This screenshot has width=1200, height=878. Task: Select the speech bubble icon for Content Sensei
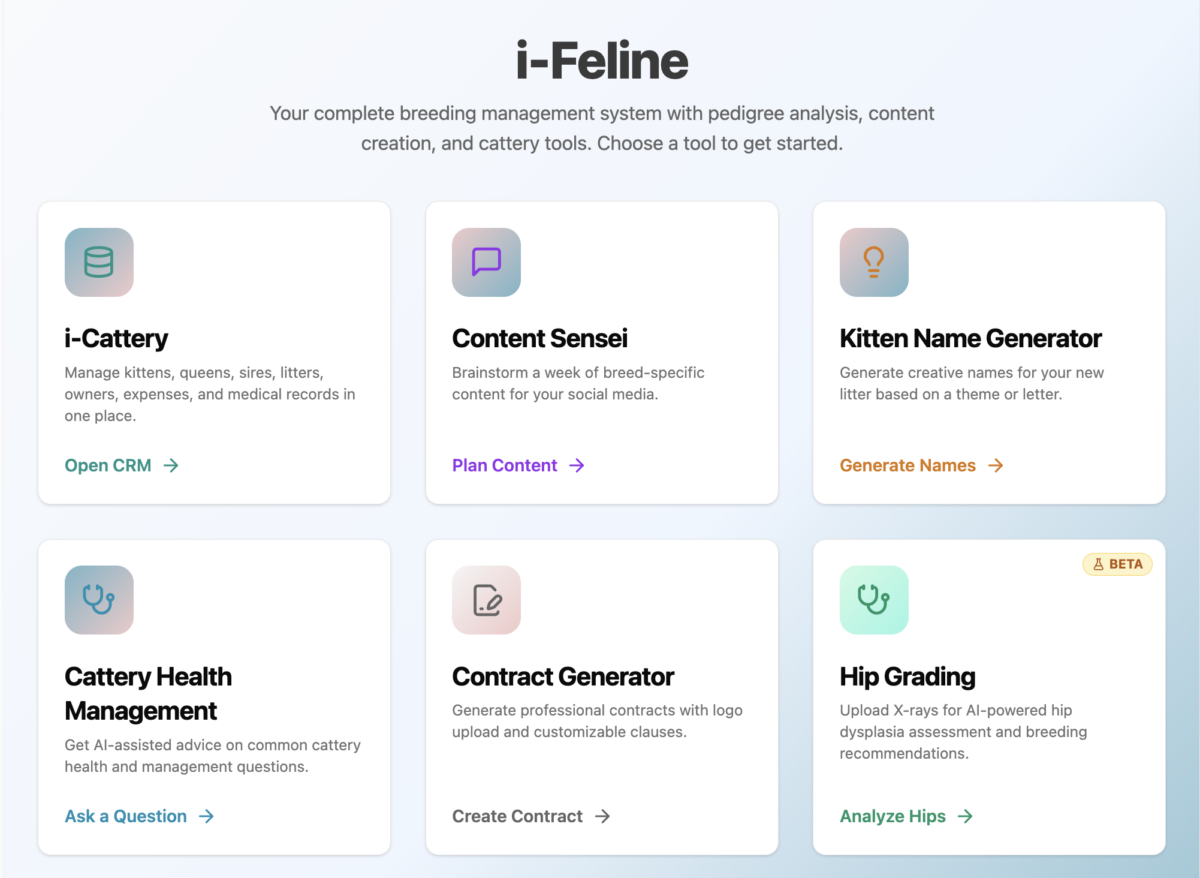pos(486,262)
